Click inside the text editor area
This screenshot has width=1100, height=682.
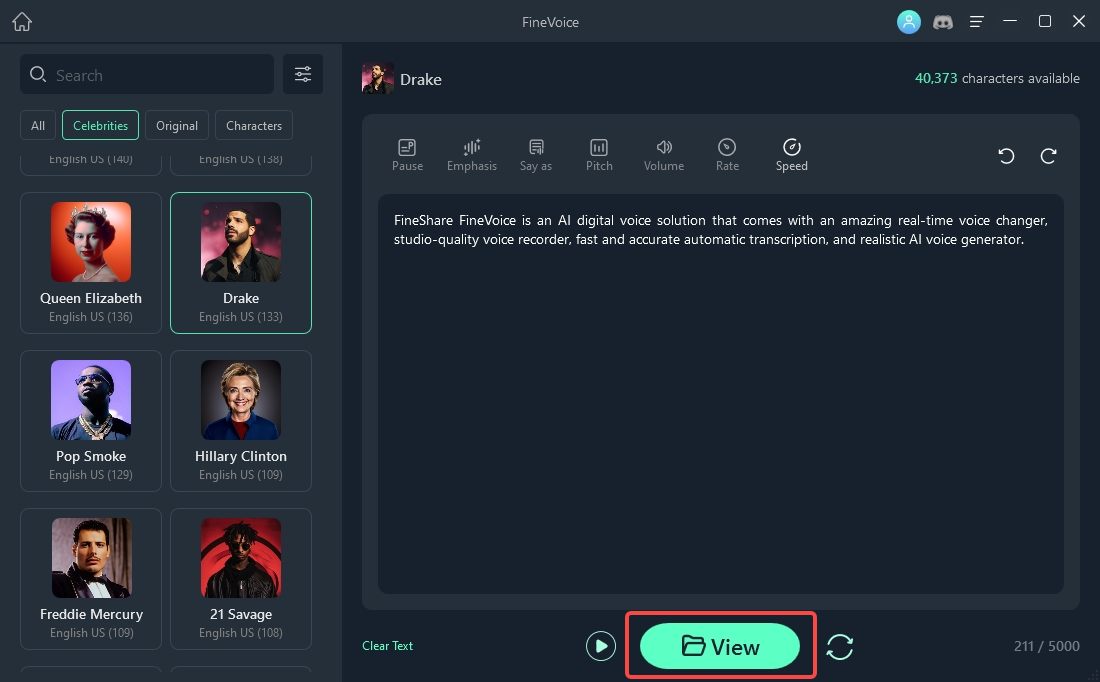tap(720, 394)
